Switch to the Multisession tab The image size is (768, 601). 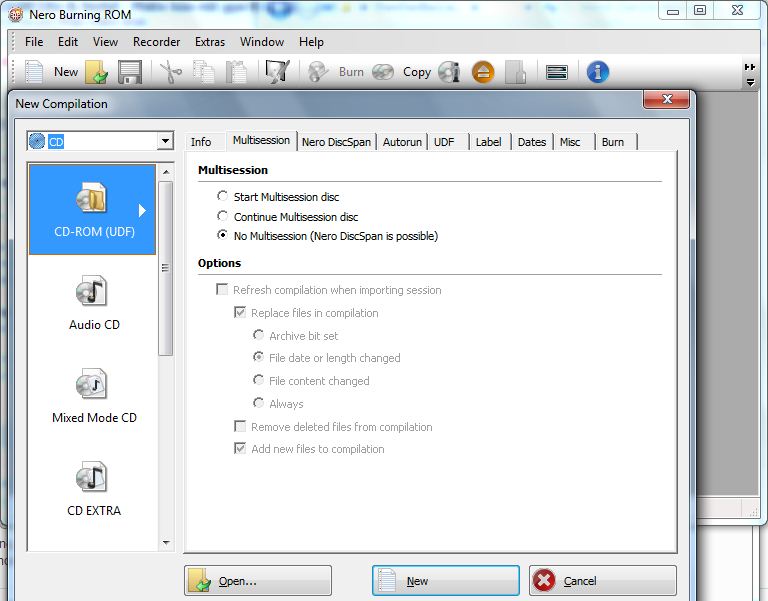262,141
